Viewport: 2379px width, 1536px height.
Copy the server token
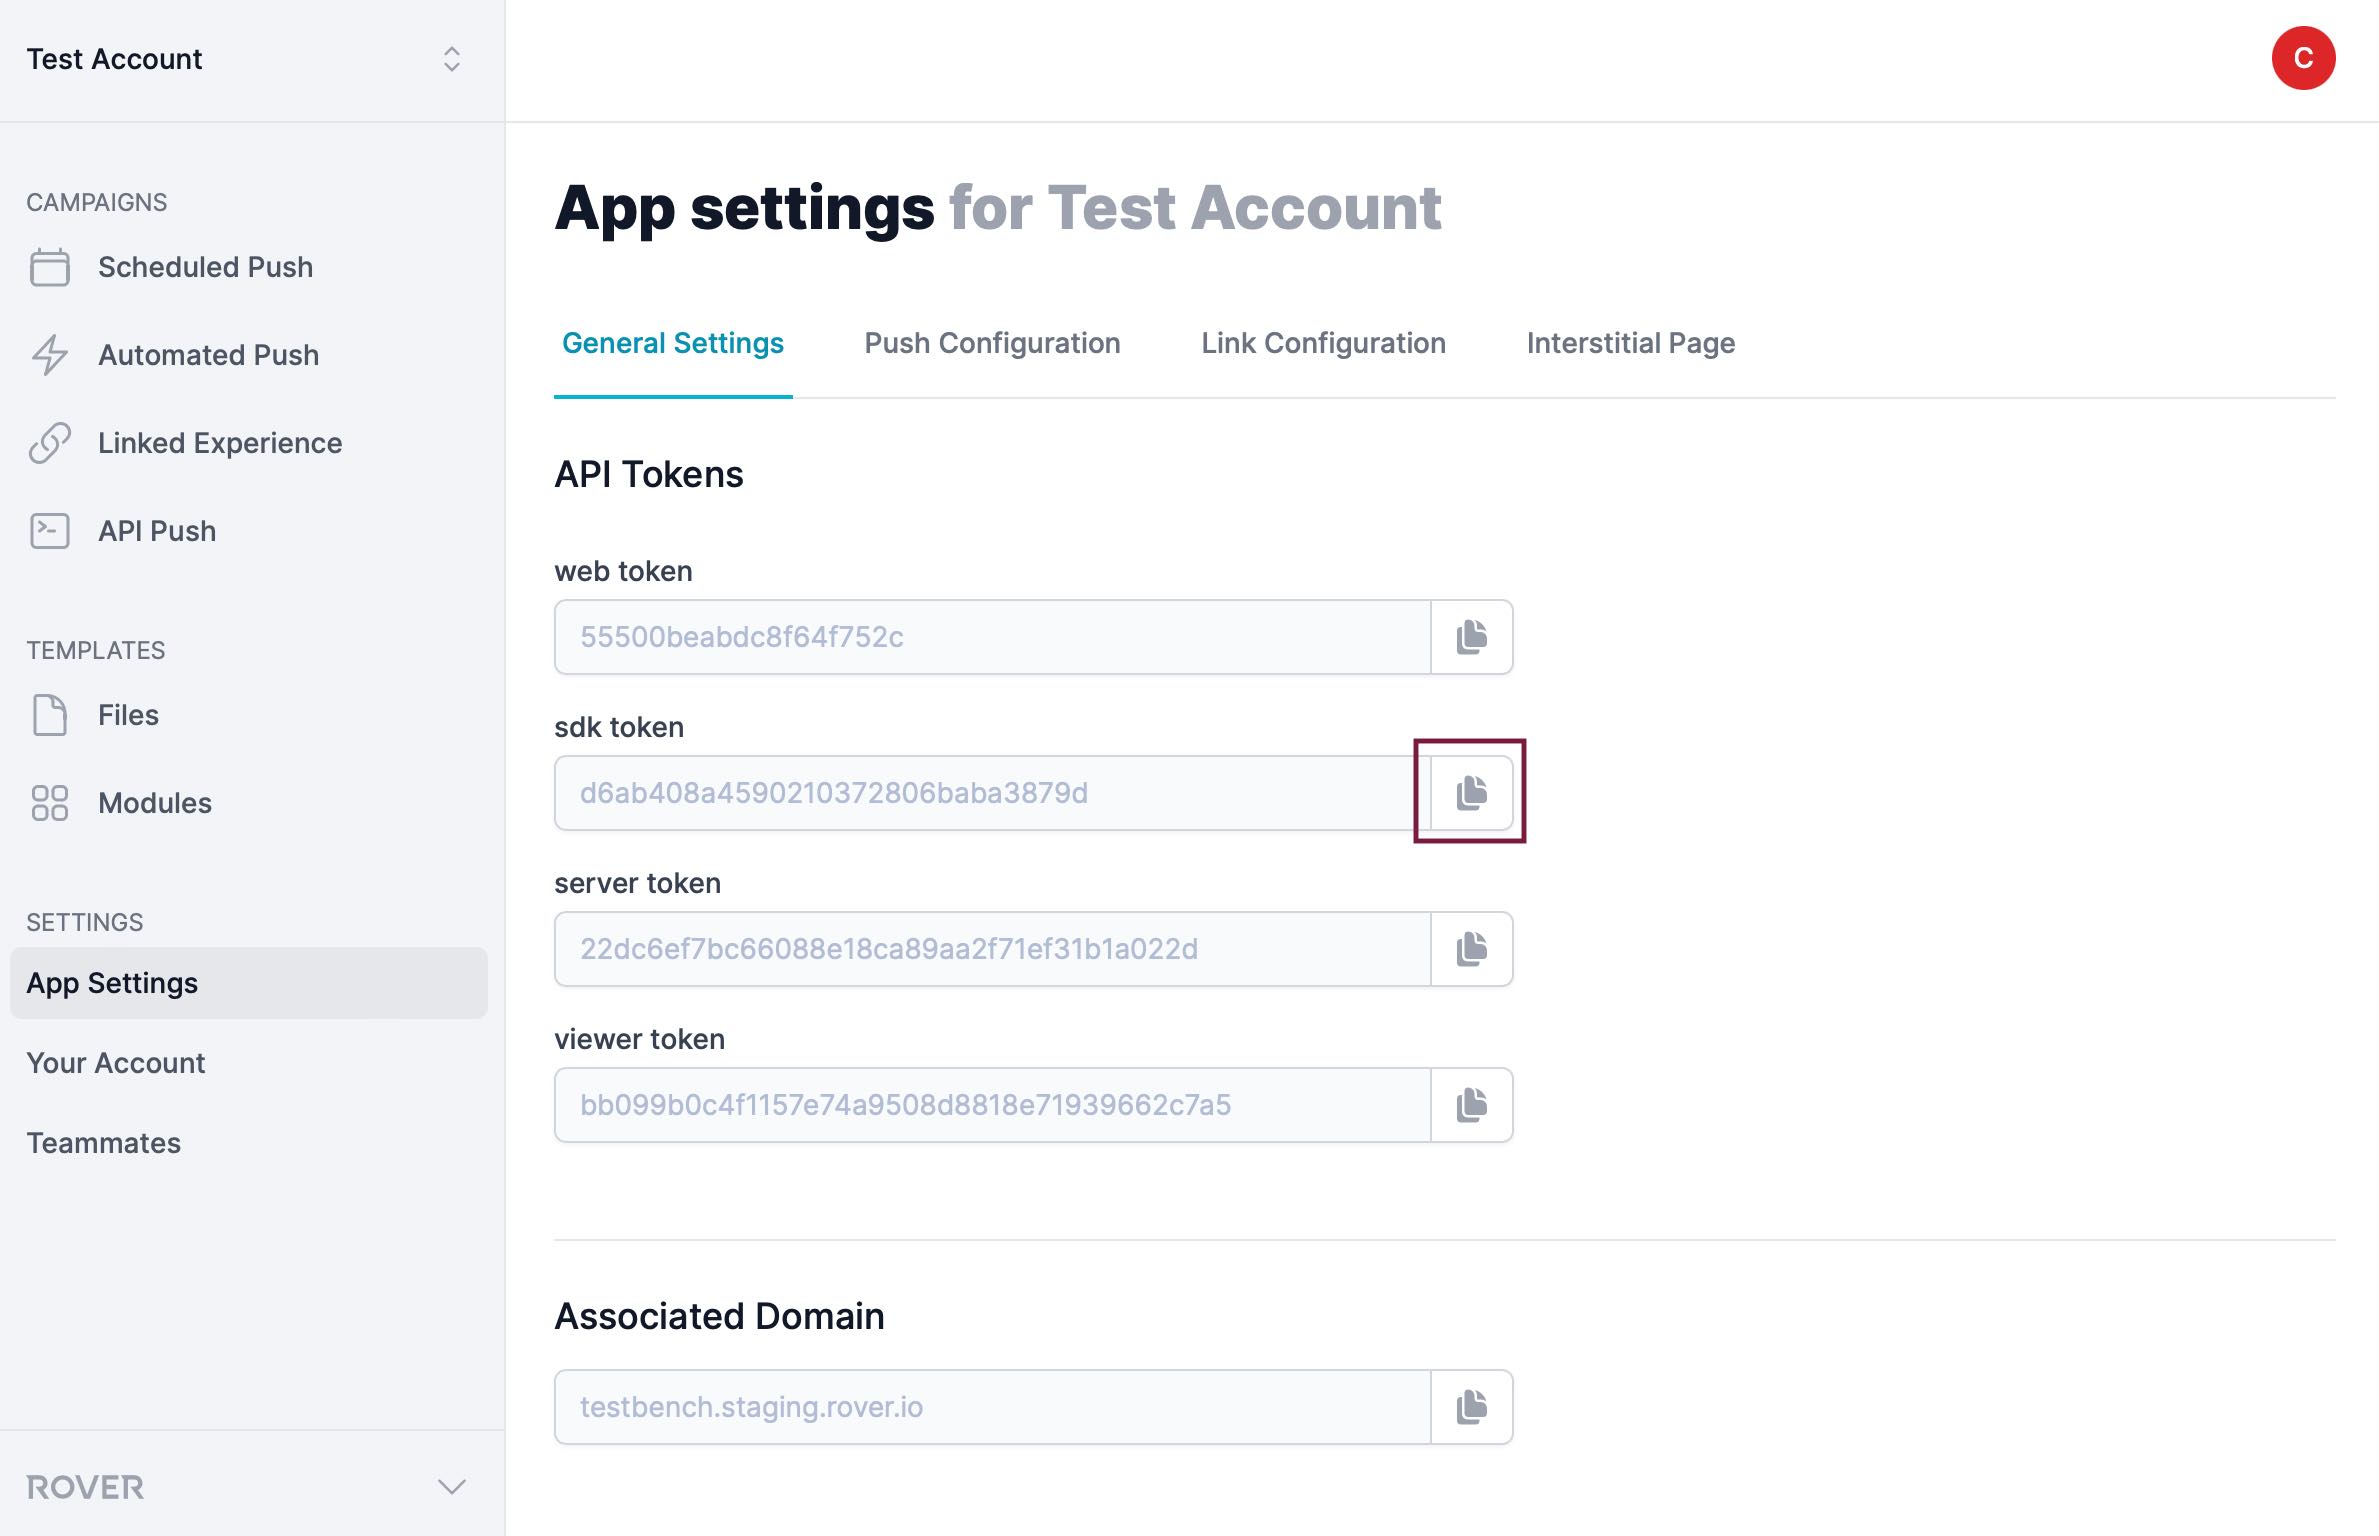point(1471,949)
